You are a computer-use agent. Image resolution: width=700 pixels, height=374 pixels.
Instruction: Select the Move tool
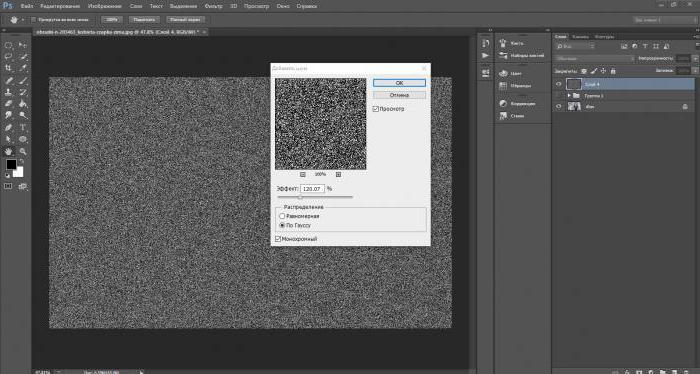23,45
